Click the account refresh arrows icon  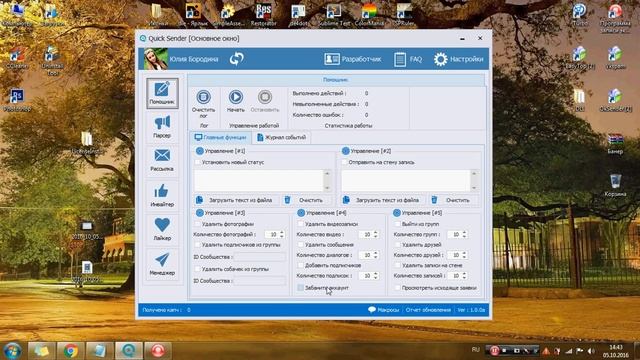[236, 59]
